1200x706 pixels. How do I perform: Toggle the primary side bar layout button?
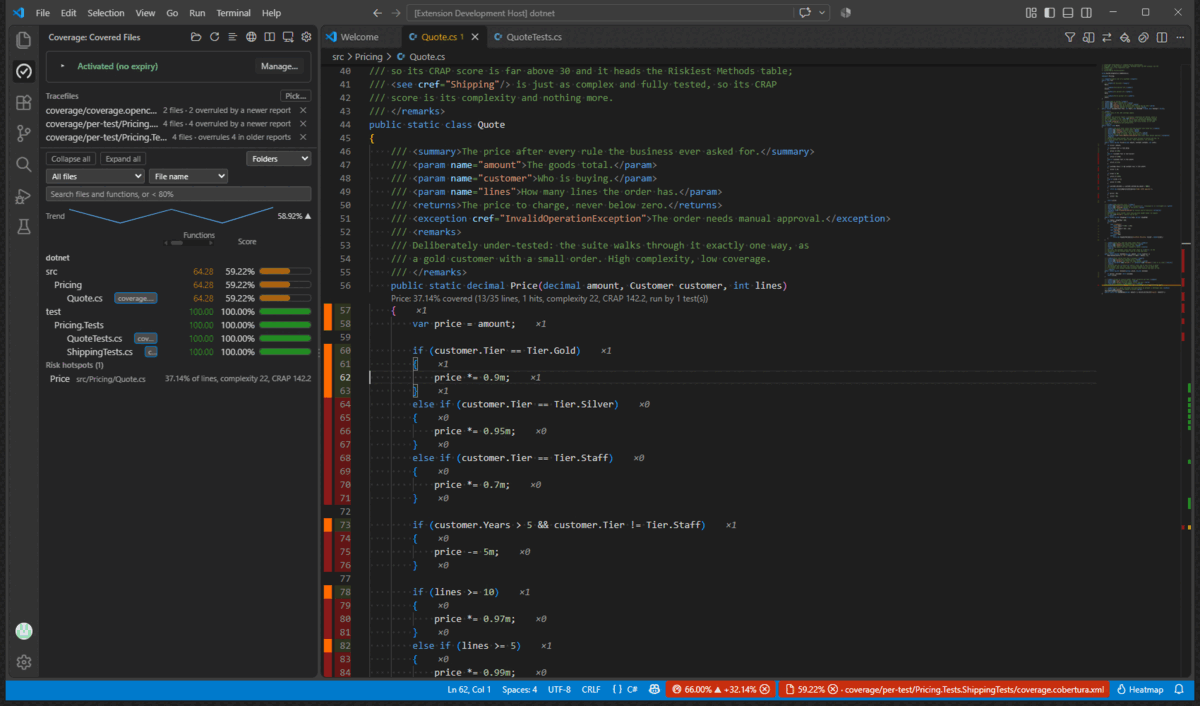(x=1050, y=13)
